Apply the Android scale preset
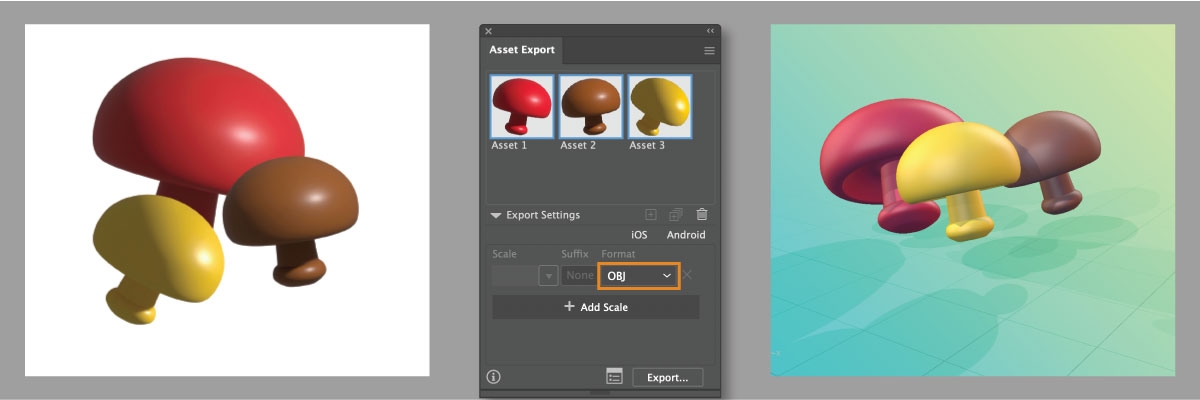This screenshot has width=1200, height=400. (x=686, y=235)
